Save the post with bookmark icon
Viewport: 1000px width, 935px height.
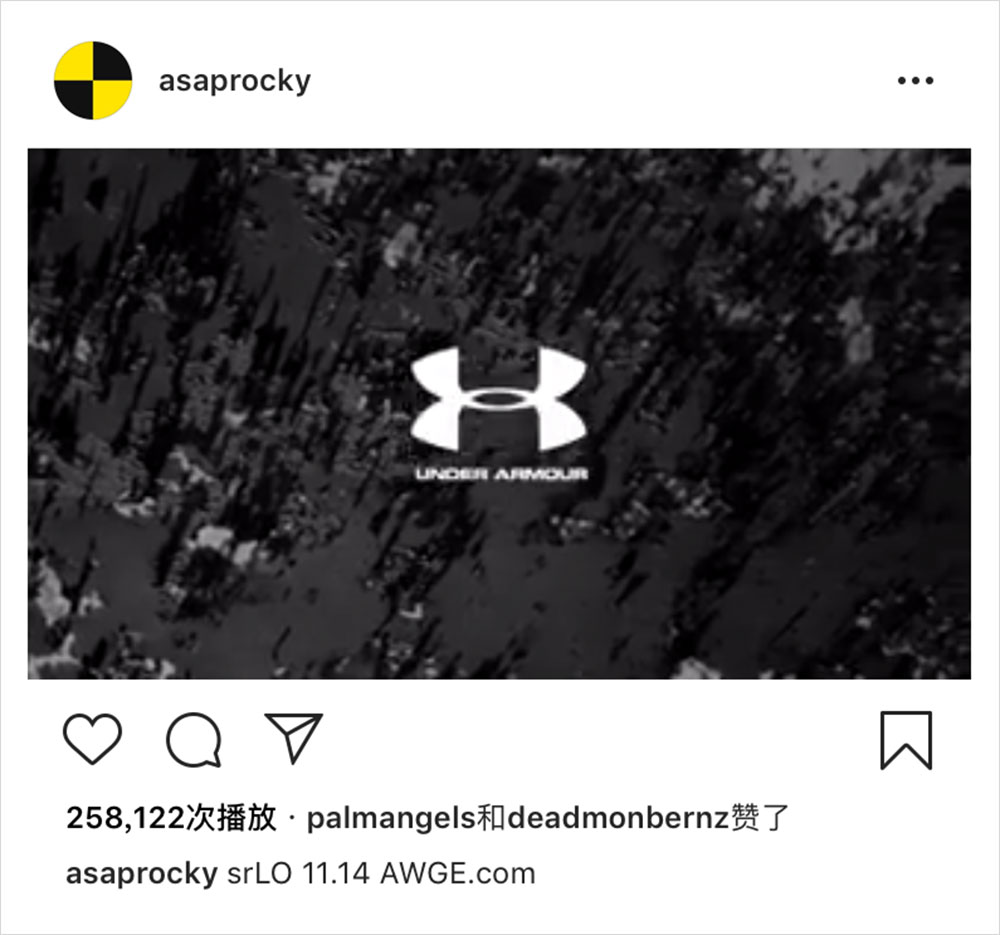pyautogui.click(x=906, y=740)
